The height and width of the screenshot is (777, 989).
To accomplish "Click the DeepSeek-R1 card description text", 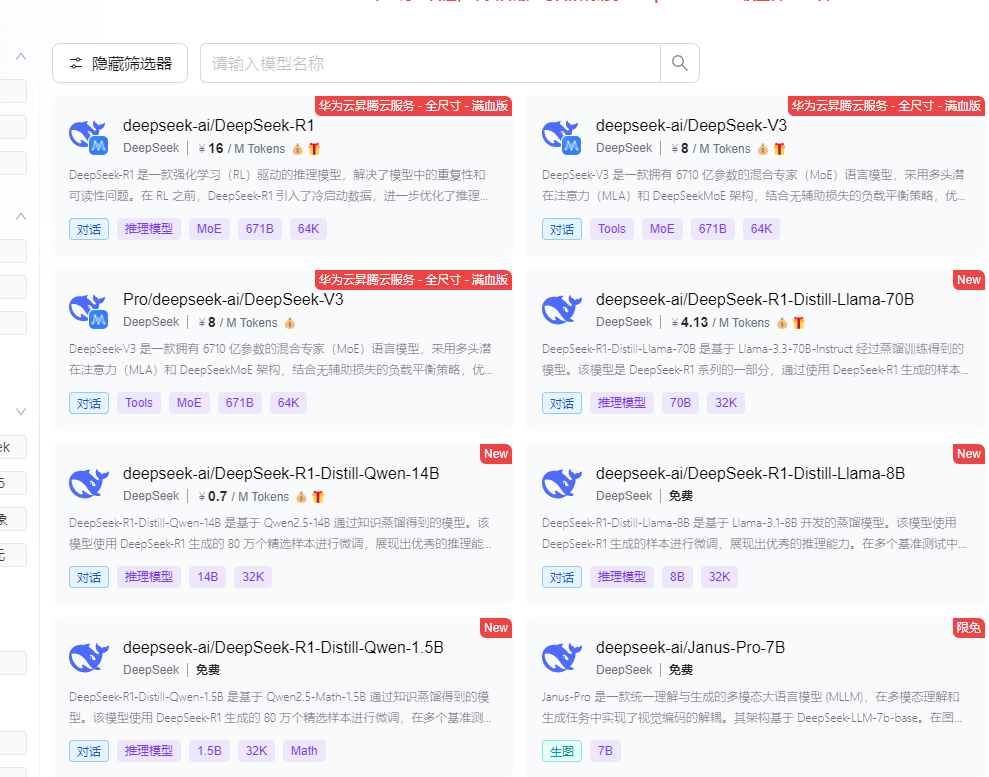I will 278,185.
